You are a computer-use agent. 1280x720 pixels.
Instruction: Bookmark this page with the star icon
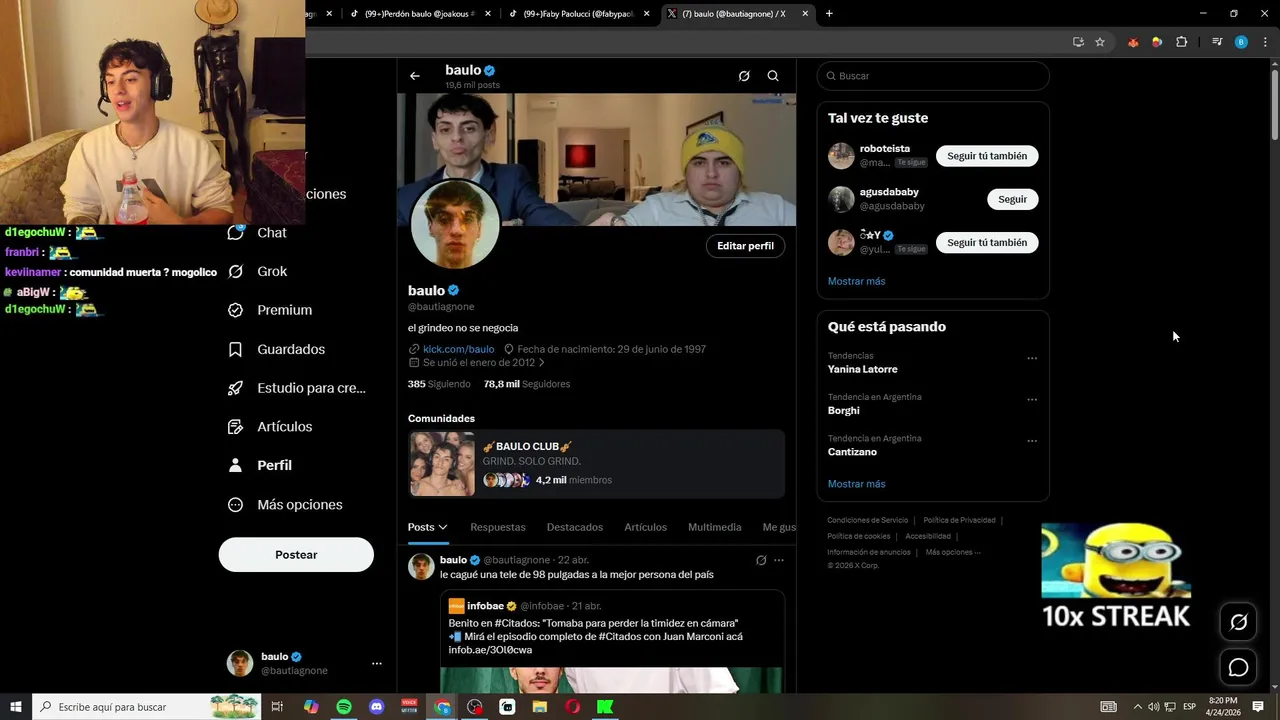1100,42
